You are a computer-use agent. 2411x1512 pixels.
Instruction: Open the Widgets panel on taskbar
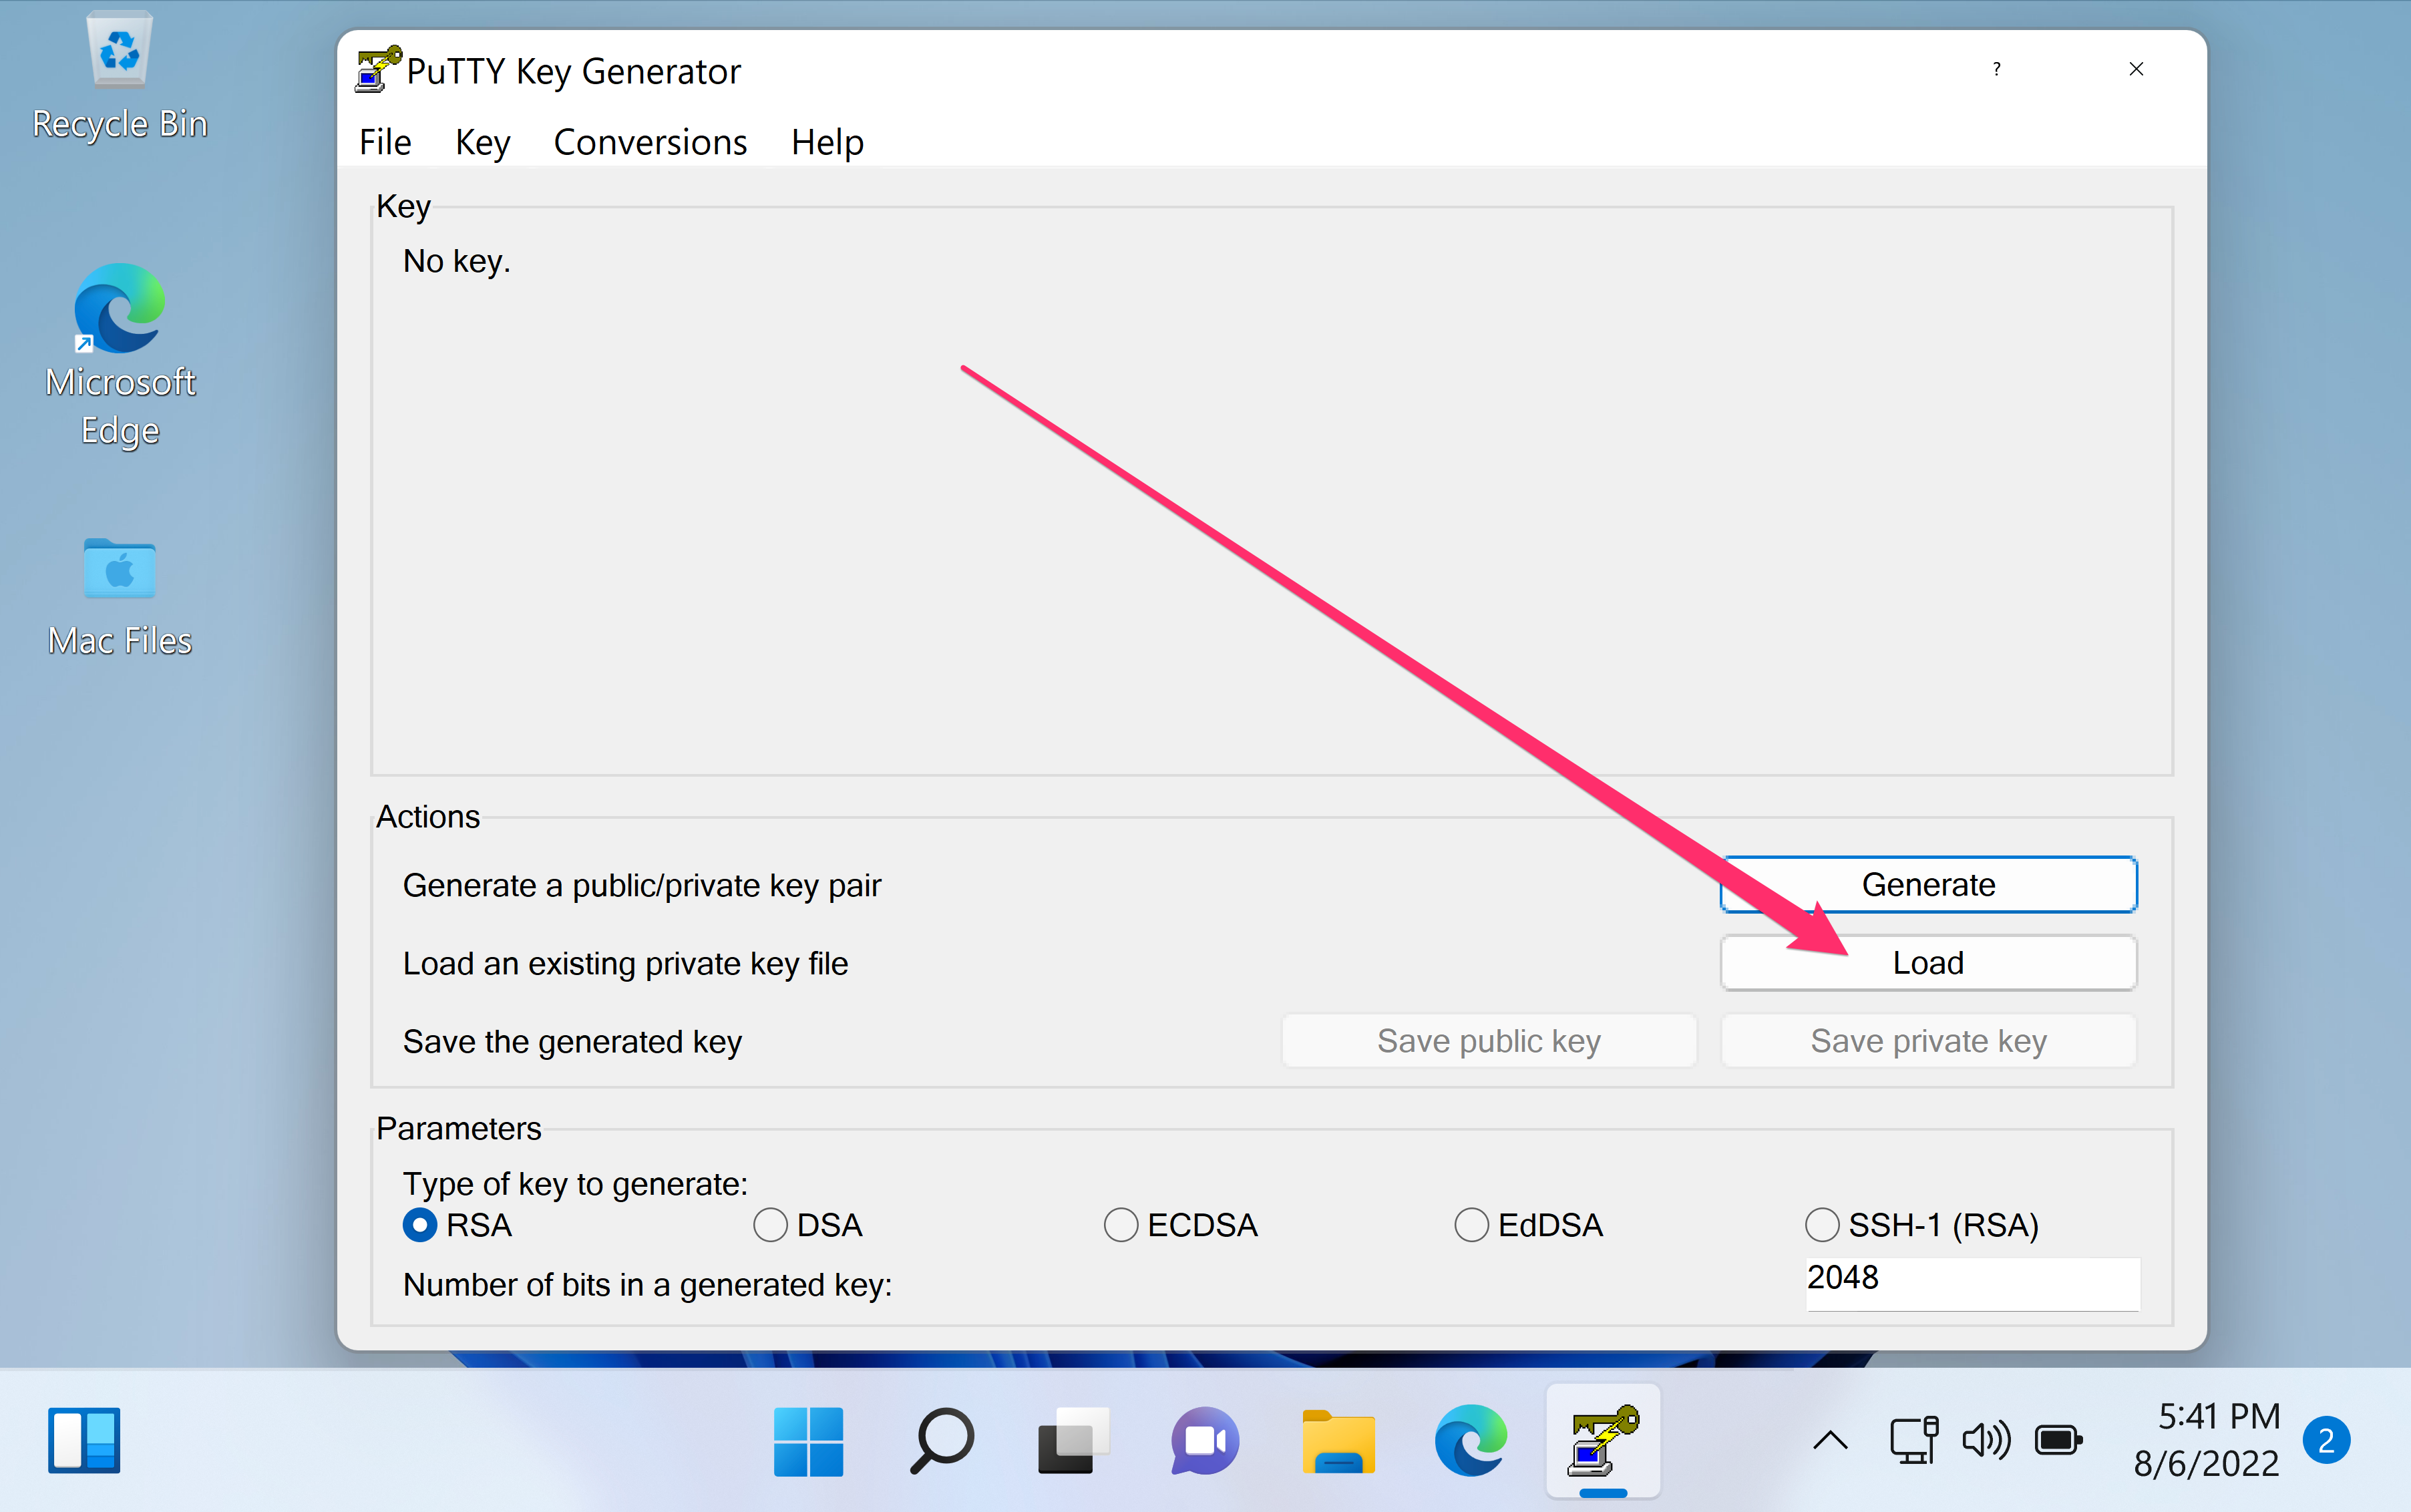[84, 1440]
